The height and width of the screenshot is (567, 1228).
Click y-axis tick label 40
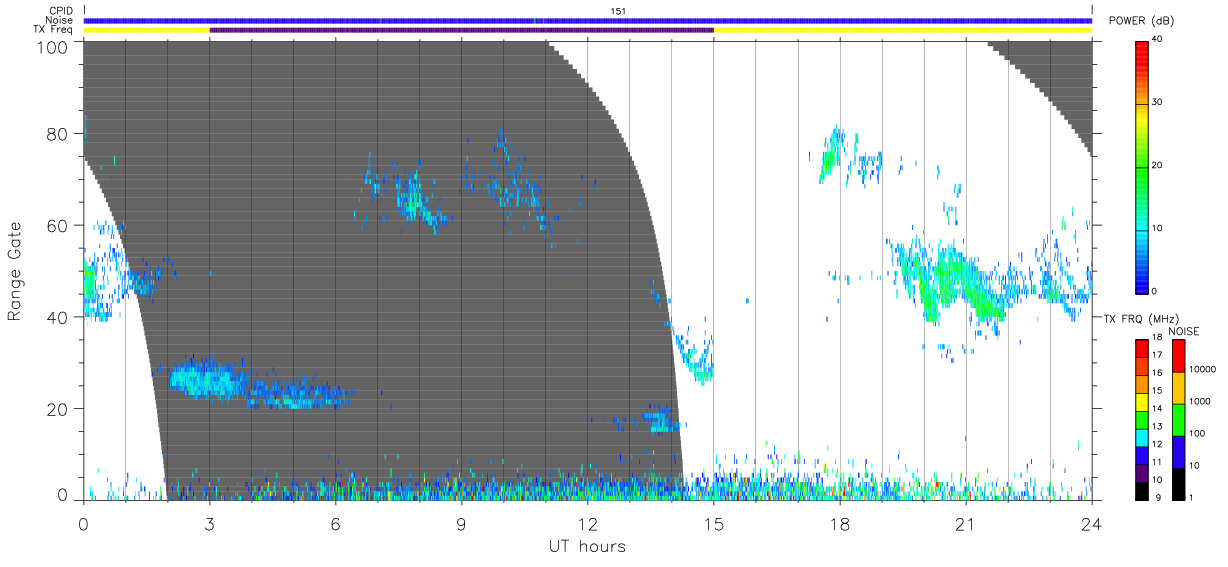click(58, 317)
